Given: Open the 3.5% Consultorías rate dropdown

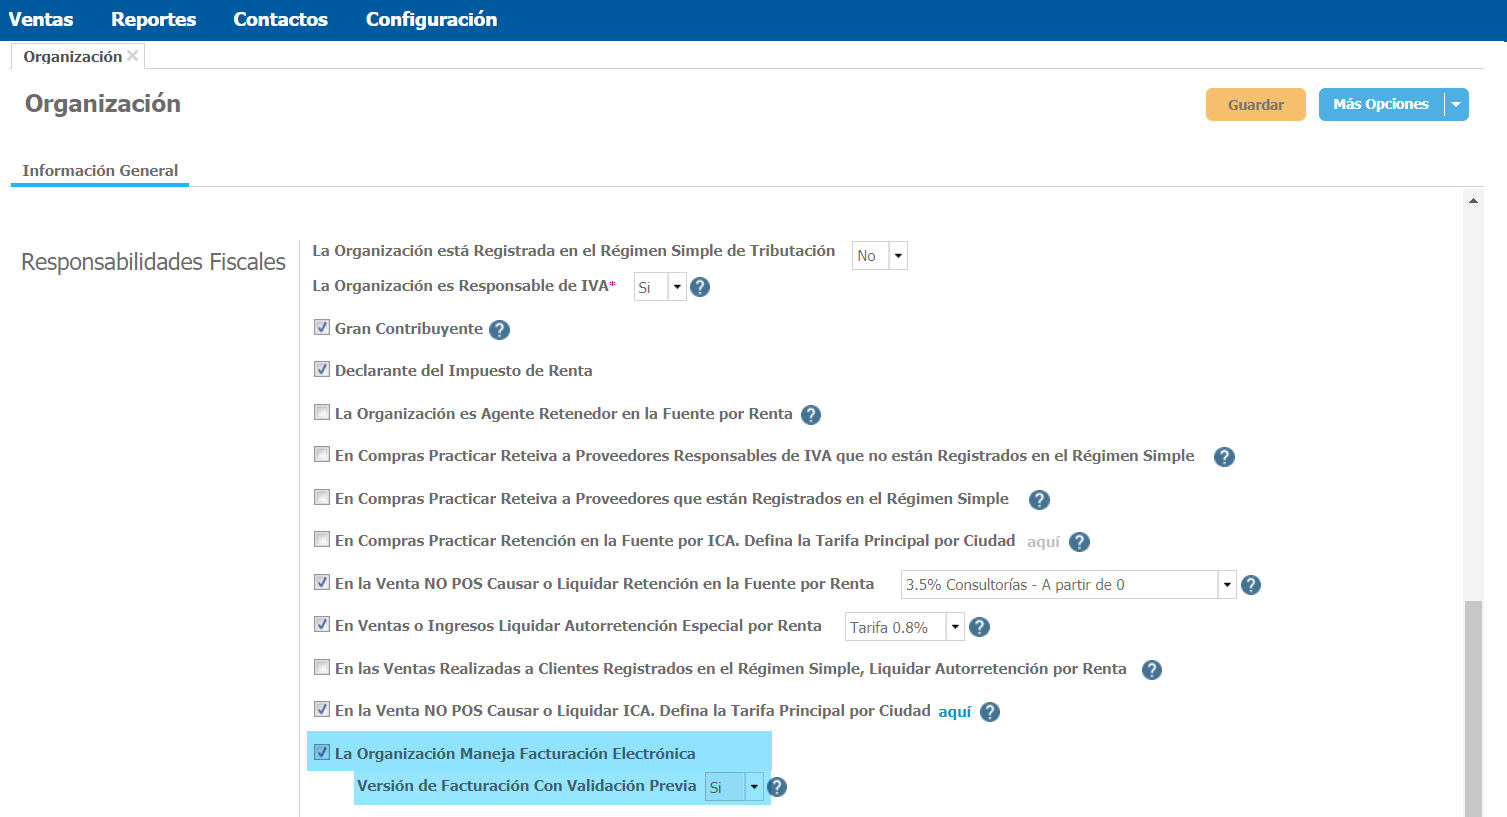Looking at the screenshot, I should (1226, 585).
